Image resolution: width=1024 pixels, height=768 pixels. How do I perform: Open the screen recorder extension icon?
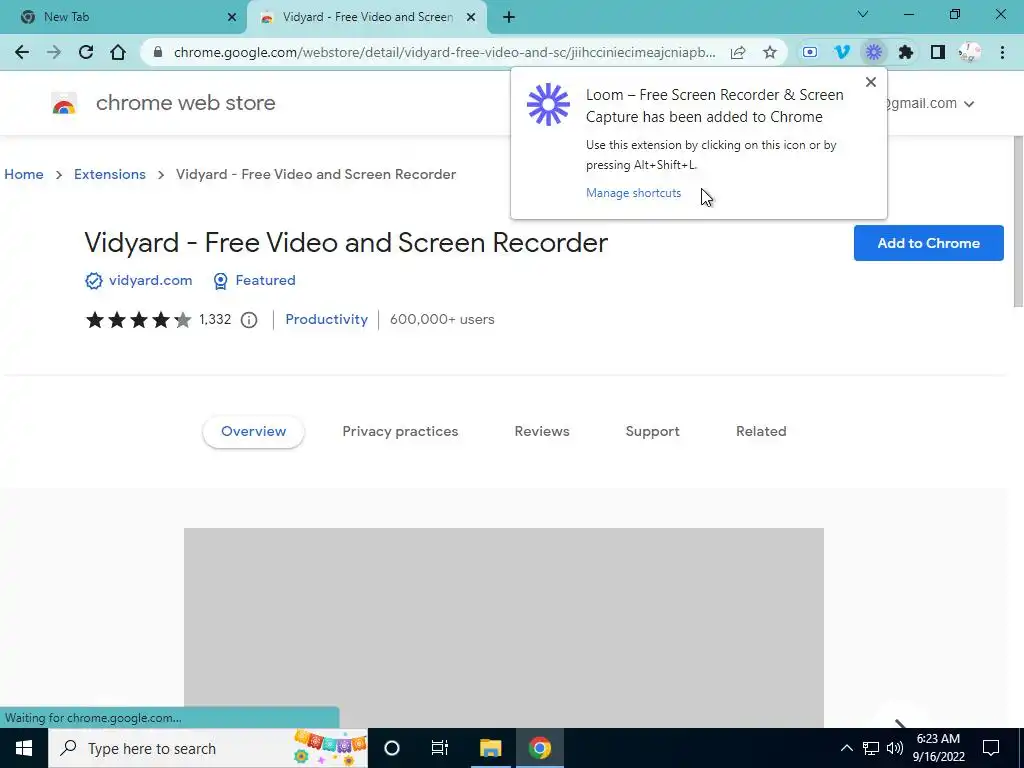click(x=810, y=52)
